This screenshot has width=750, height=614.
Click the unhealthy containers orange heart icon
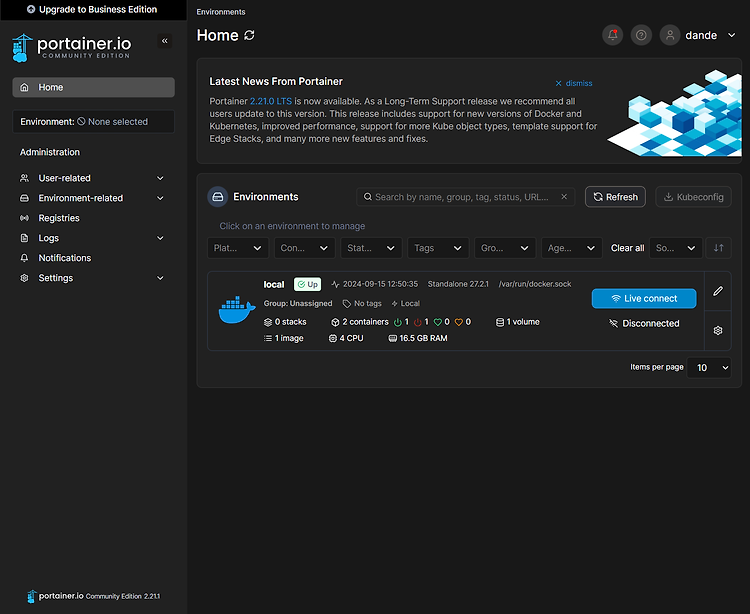coord(459,322)
